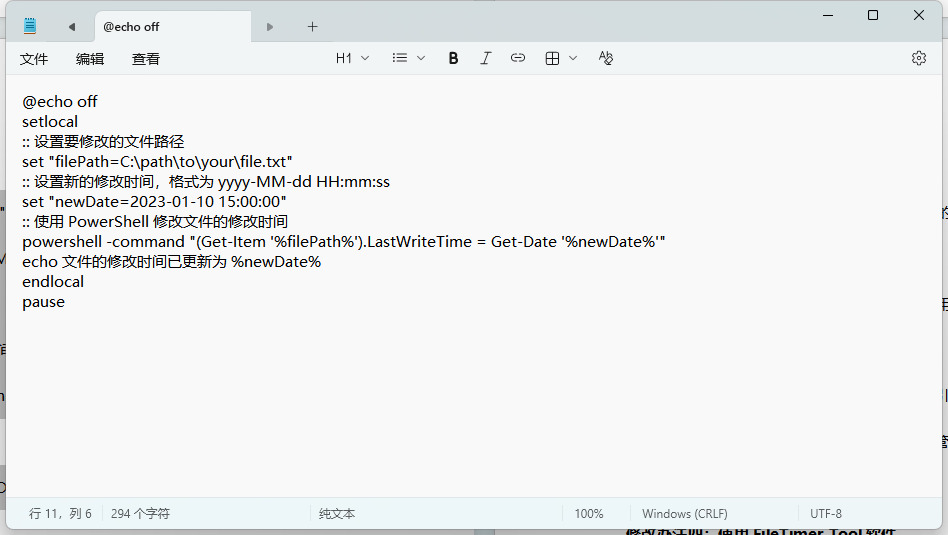Close the Notepad window

(919, 15)
